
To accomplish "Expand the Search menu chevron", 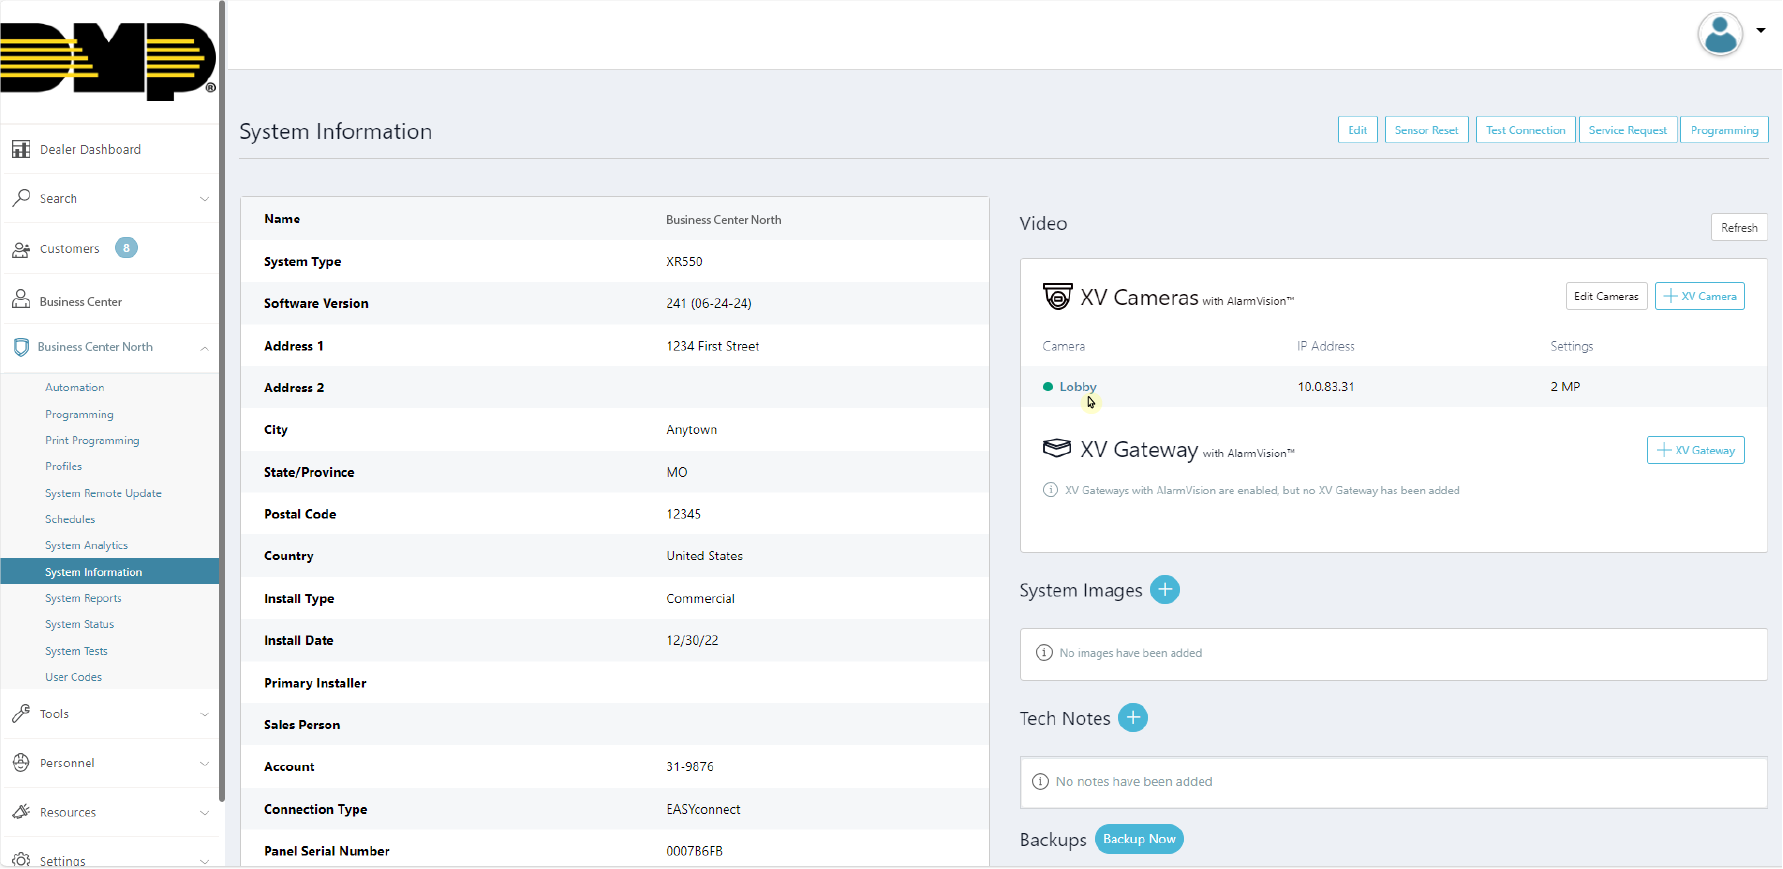I will pos(204,199).
